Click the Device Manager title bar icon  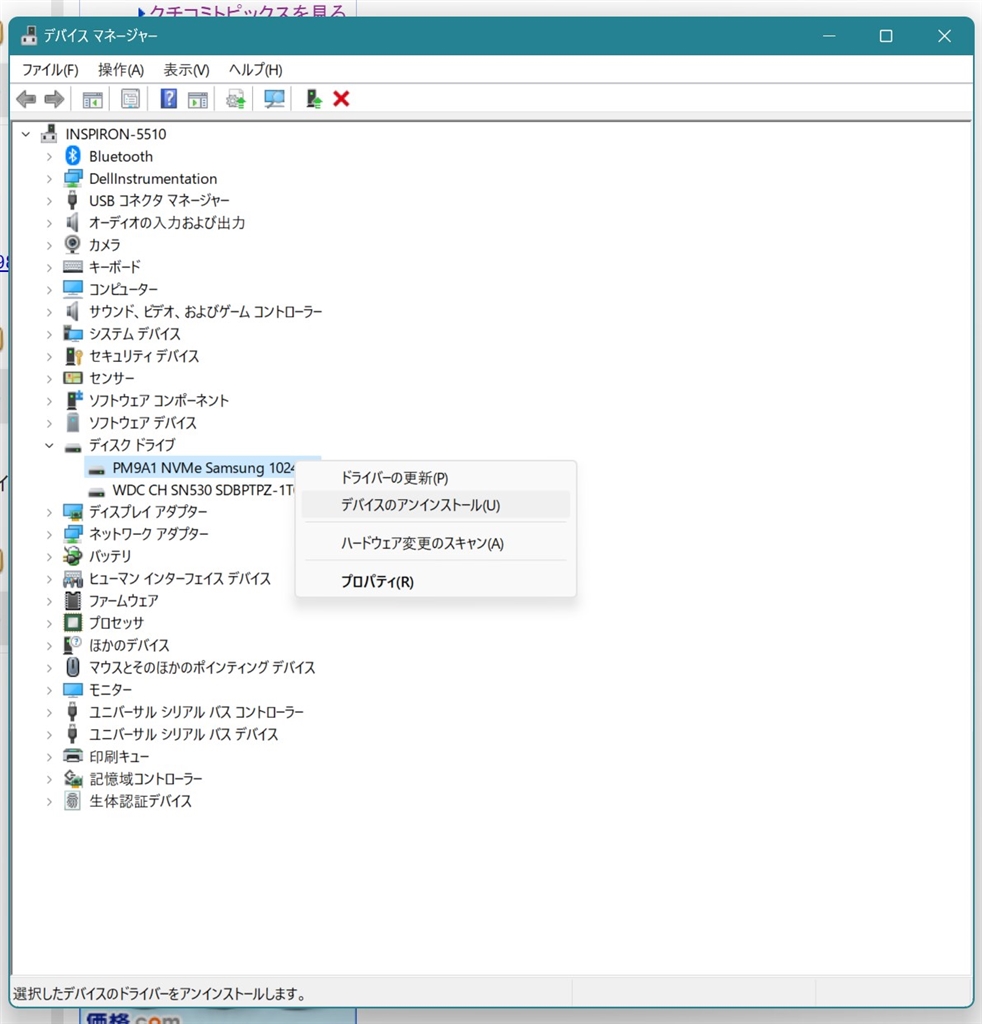(x=29, y=35)
